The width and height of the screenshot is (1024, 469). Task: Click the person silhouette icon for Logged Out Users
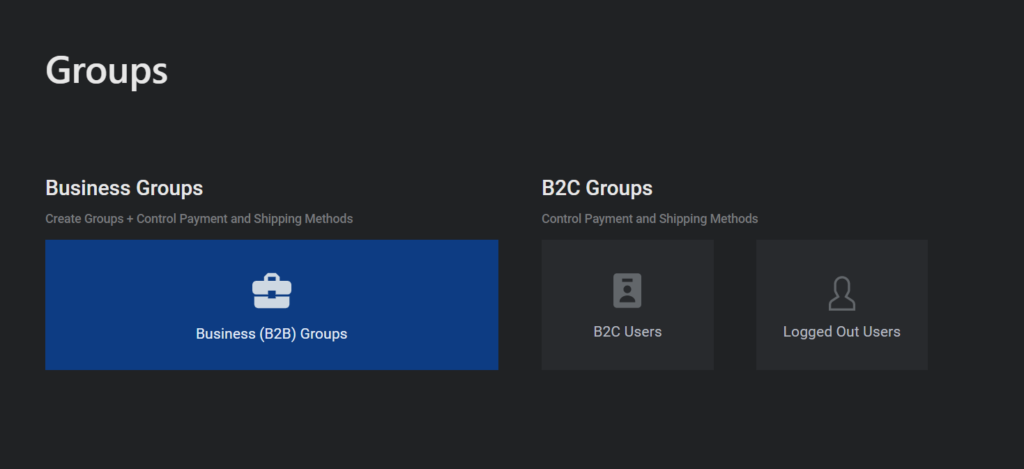tap(842, 293)
